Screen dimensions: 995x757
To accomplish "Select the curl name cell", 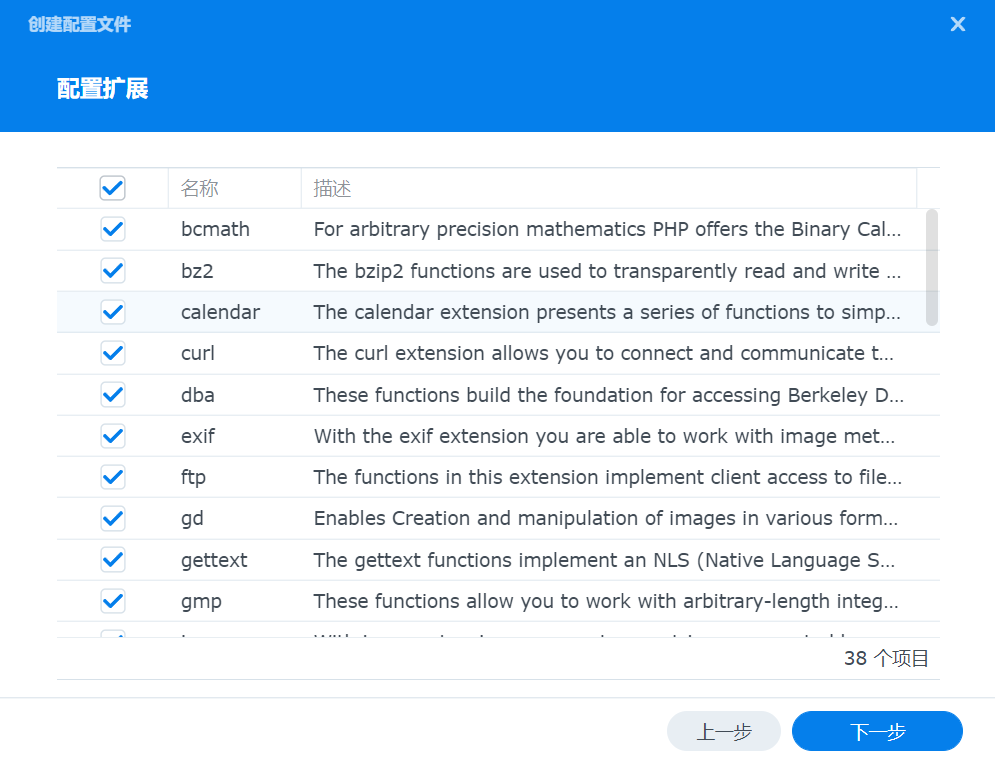I will [x=197, y=353].
